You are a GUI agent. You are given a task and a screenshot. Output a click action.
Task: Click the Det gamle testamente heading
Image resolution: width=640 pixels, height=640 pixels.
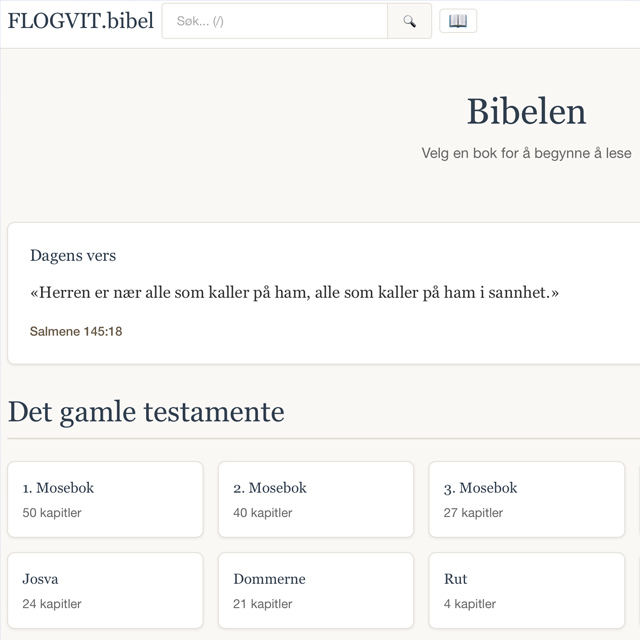[146, 412]
